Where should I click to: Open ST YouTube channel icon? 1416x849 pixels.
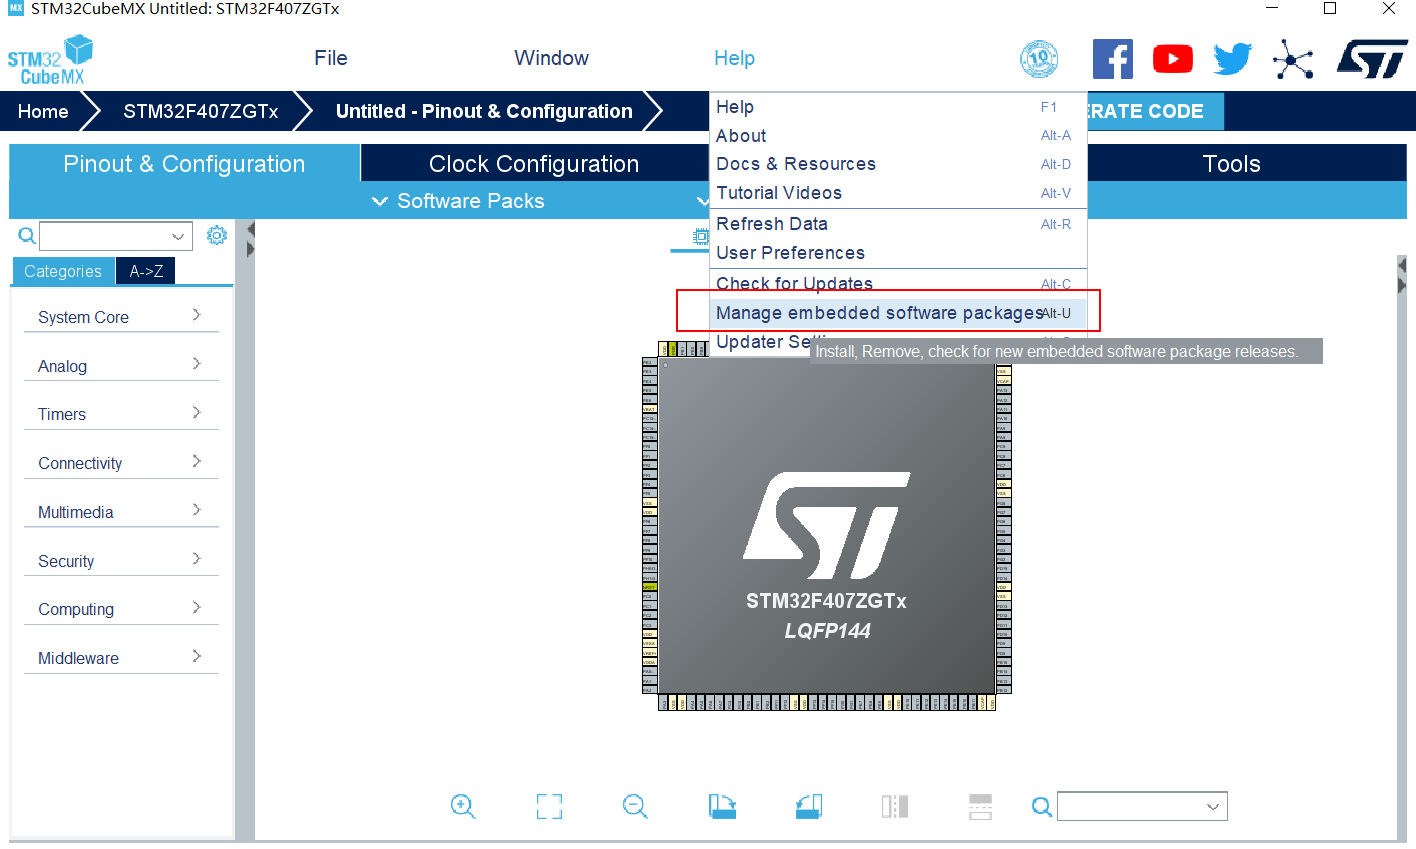(1173, 59)
